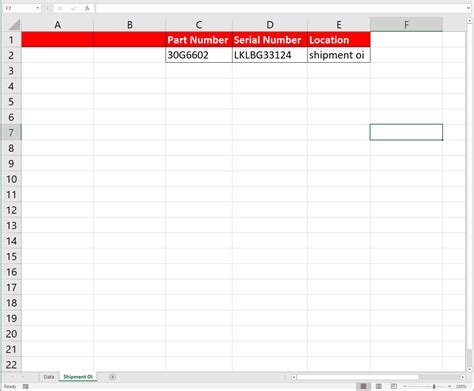Click the zoom out minus icon

[x=405, y=386]
